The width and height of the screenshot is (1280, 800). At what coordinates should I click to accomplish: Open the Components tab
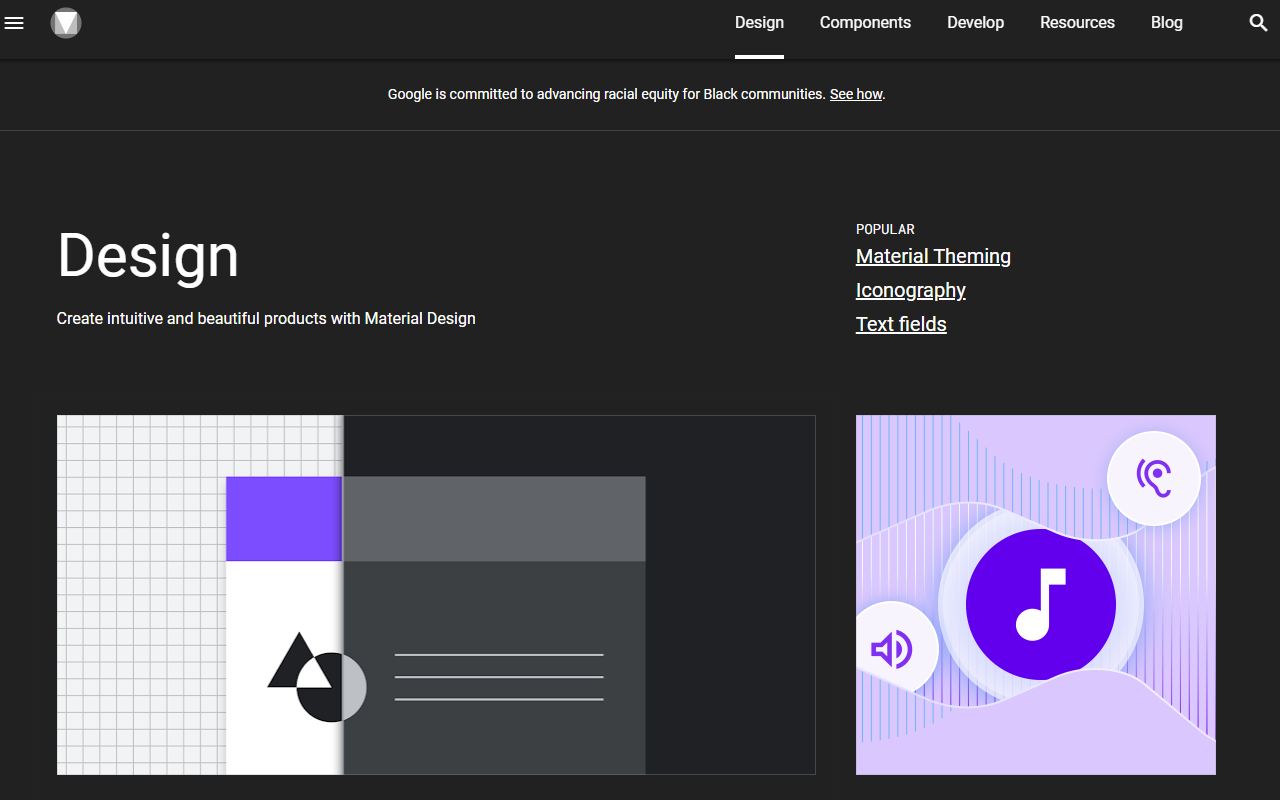[865, 22]
